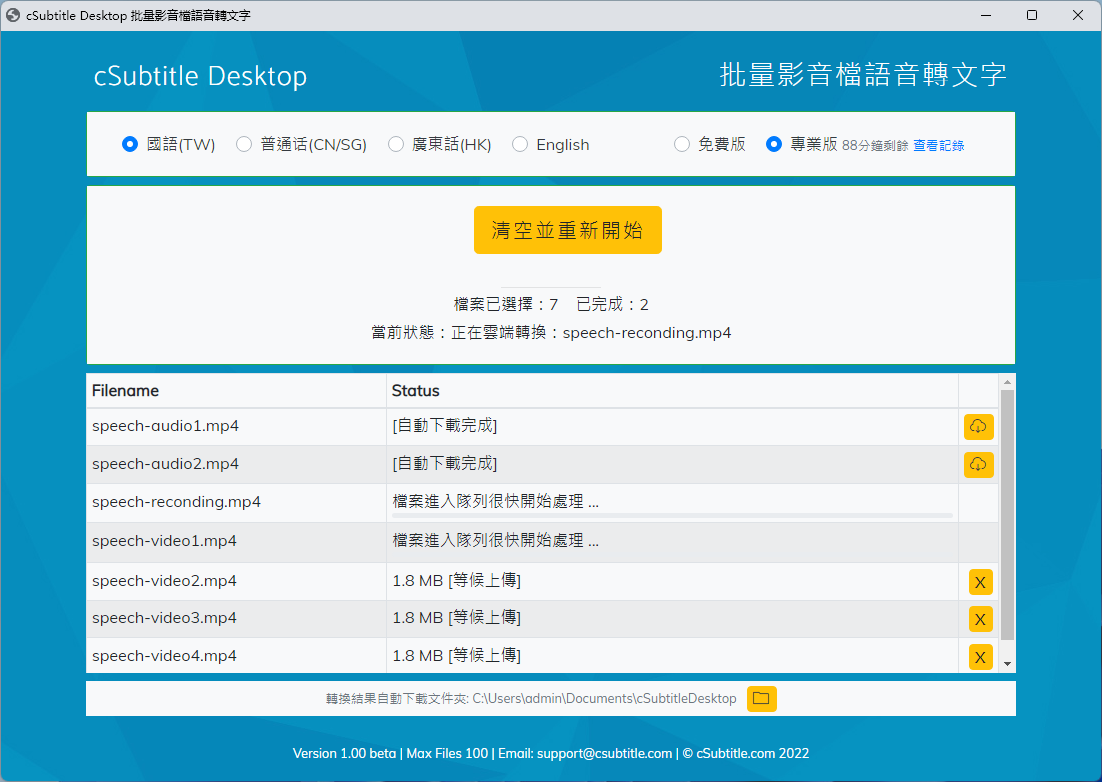Viewport: 1102px width, 782px height.
Task: Minimize the cSubtitle Desktop window
Action: (986, 15)
